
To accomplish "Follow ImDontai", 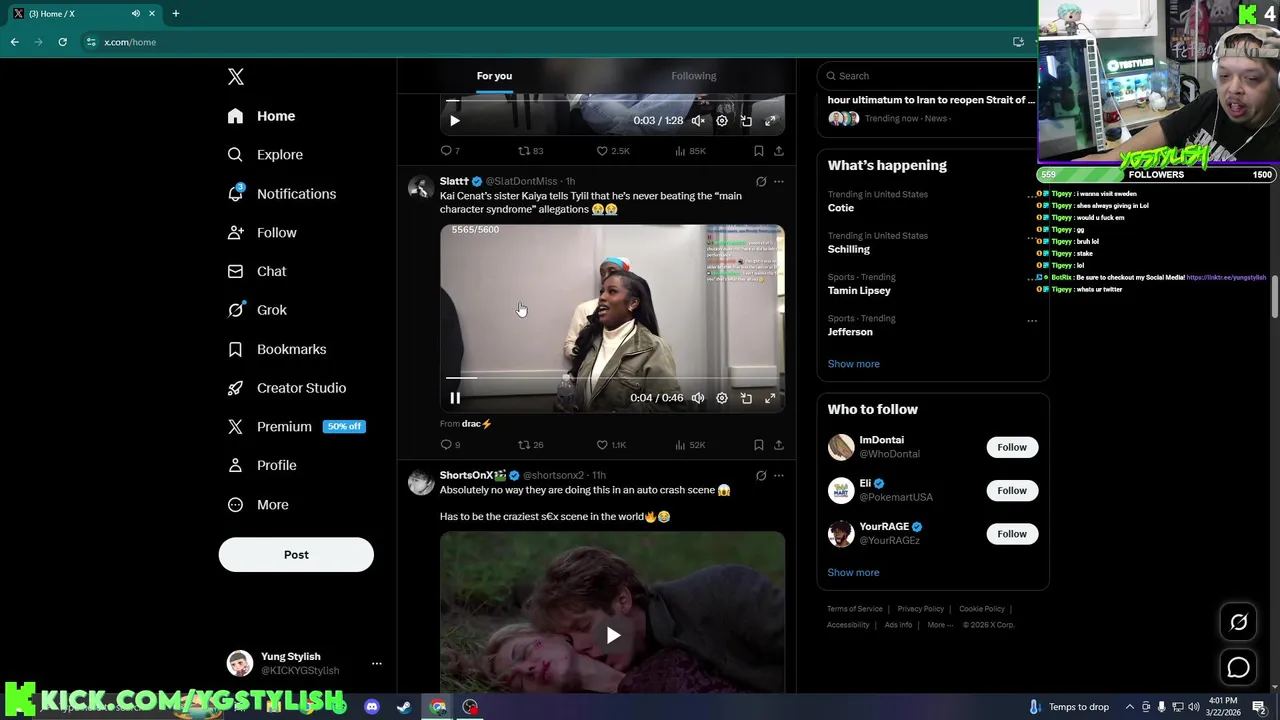I will 1012,447.
